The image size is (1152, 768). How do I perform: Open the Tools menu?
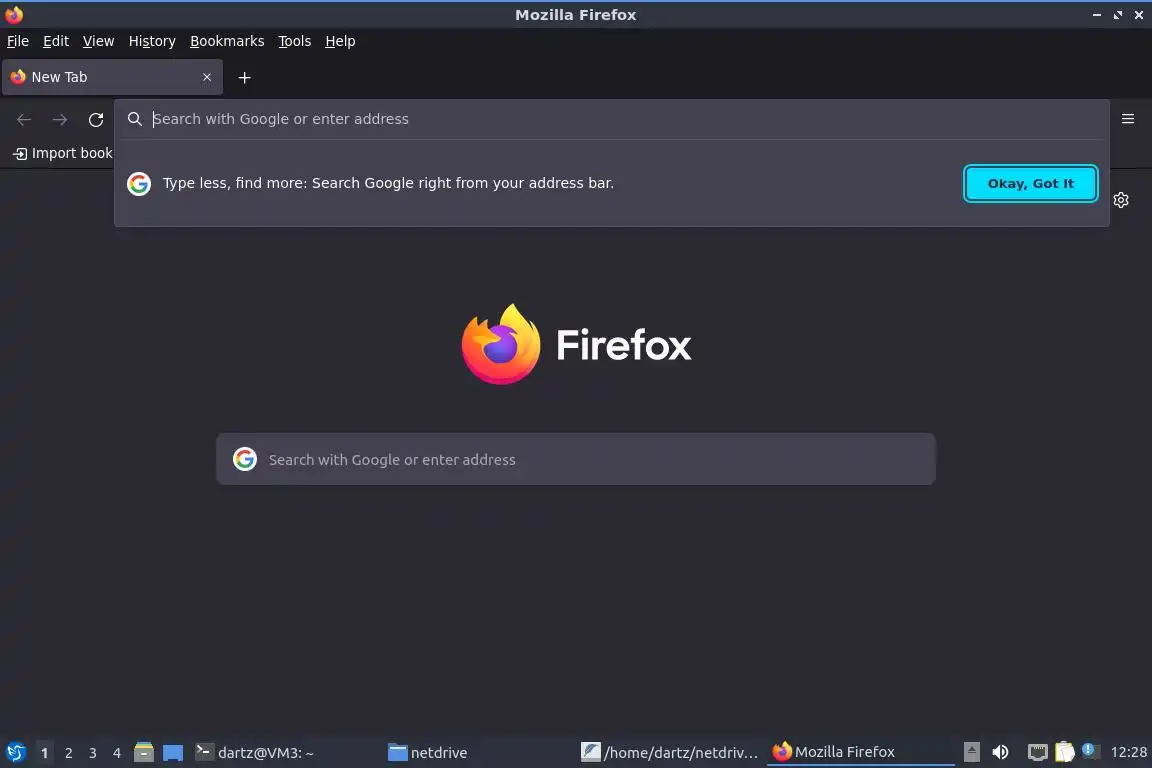(295, 41)
